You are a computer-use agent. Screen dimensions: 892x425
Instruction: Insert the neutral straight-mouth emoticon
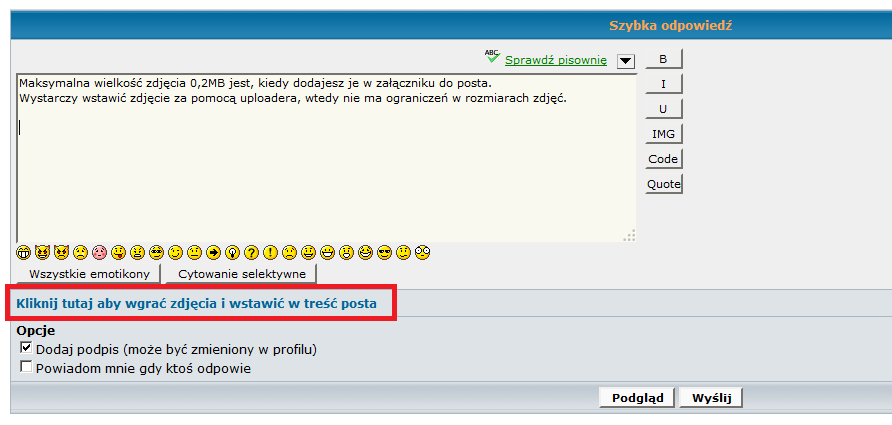(195, 251)
